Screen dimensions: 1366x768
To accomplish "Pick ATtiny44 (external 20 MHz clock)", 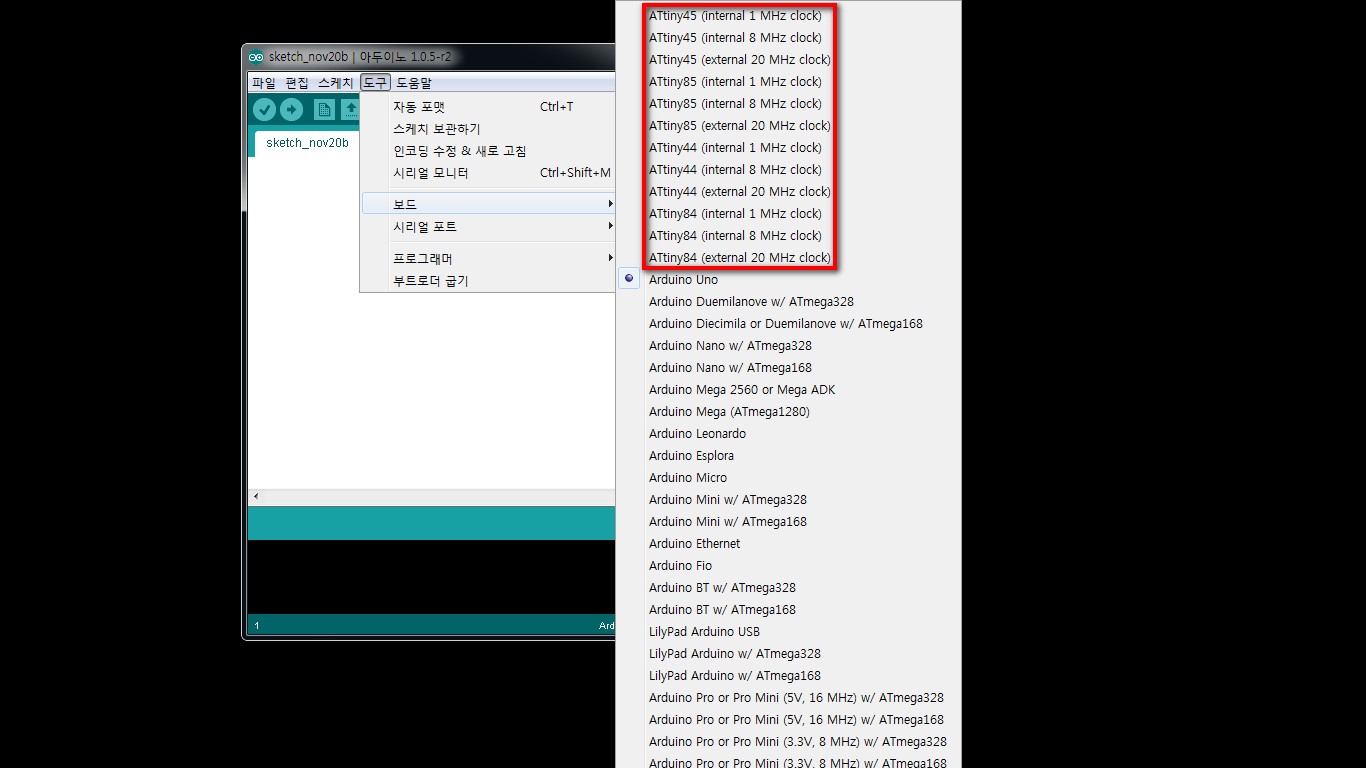I will point(788,192).
